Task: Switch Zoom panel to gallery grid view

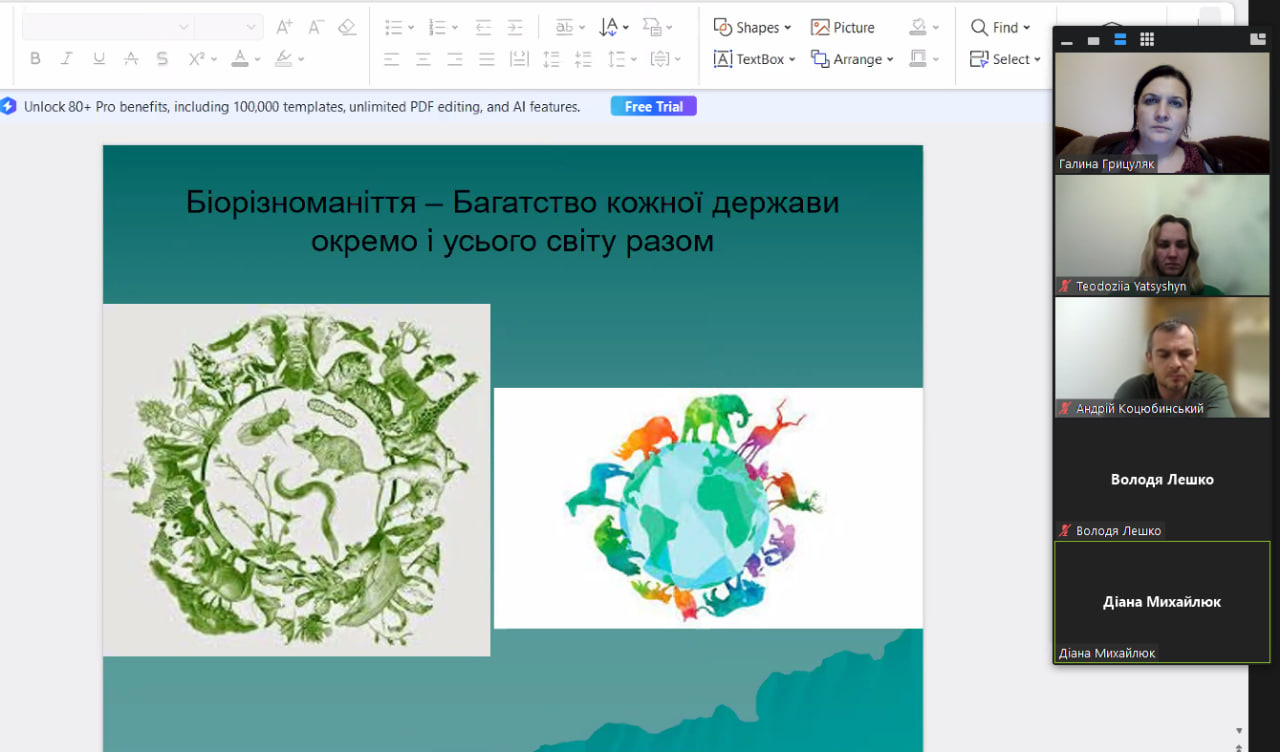Action: [1147, 40]
